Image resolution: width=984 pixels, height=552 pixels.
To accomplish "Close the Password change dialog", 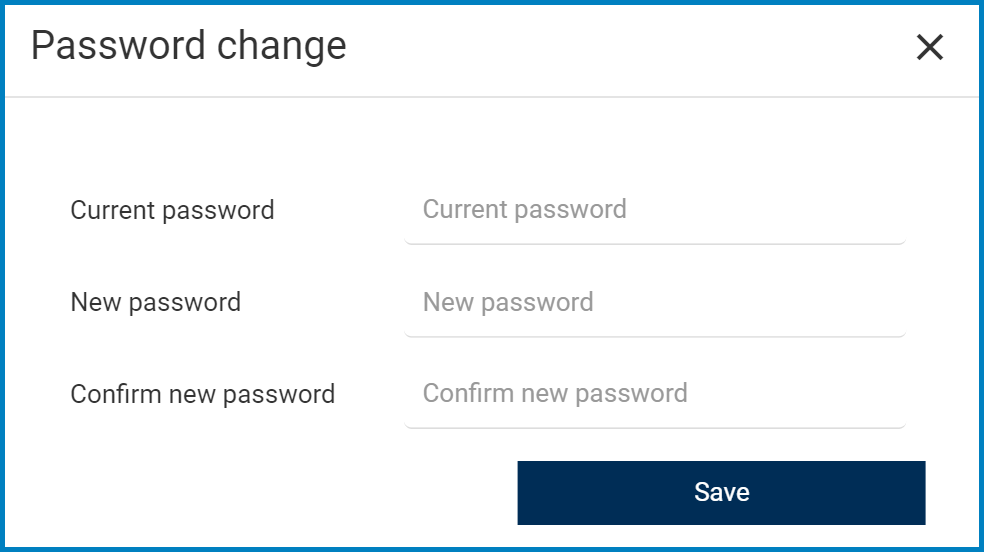I will click(x=929, y=47).
